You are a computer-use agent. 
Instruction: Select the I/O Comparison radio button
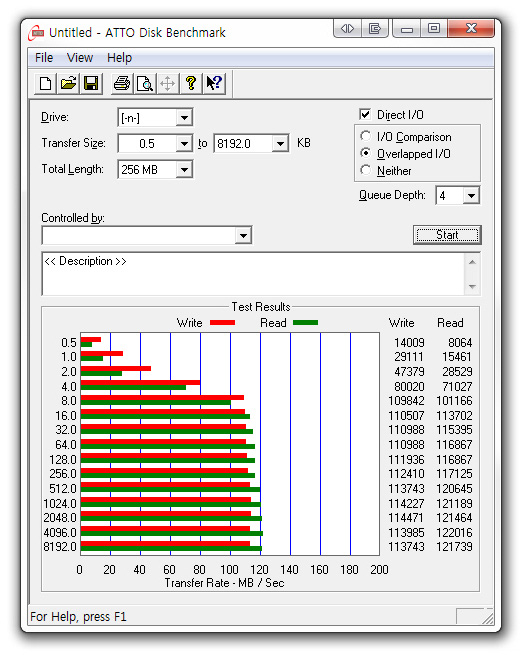coord(365,136)
